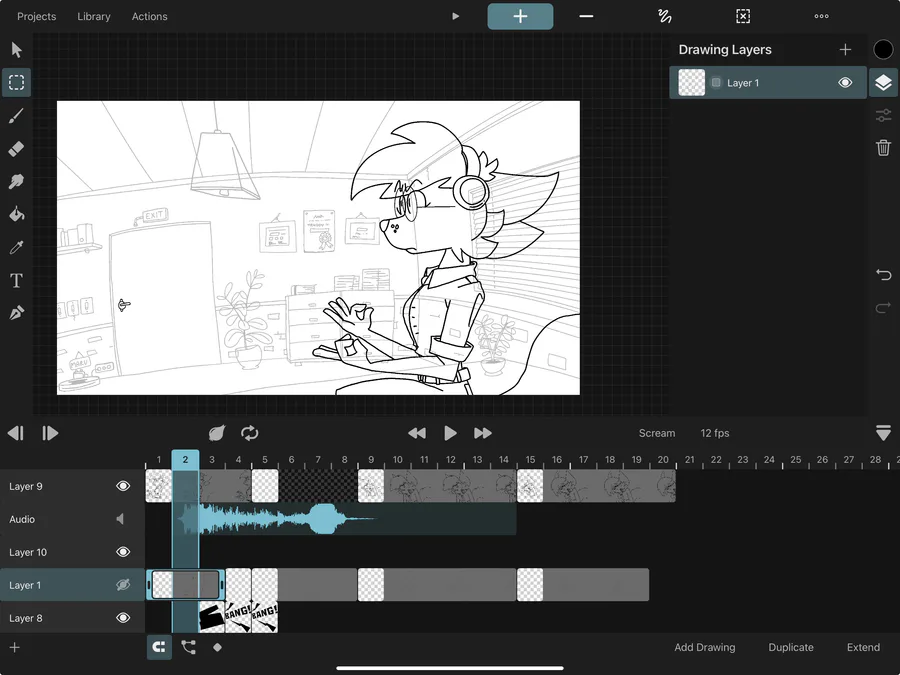Add a new timeline track with plus
The image size is (900, 675).
15,647
